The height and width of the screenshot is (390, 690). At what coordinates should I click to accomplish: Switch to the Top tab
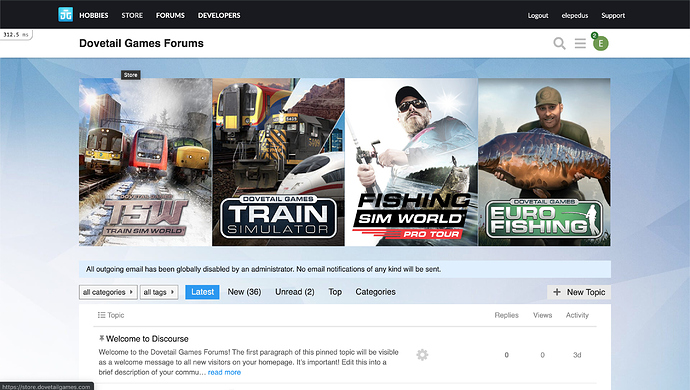pos(335,292)
